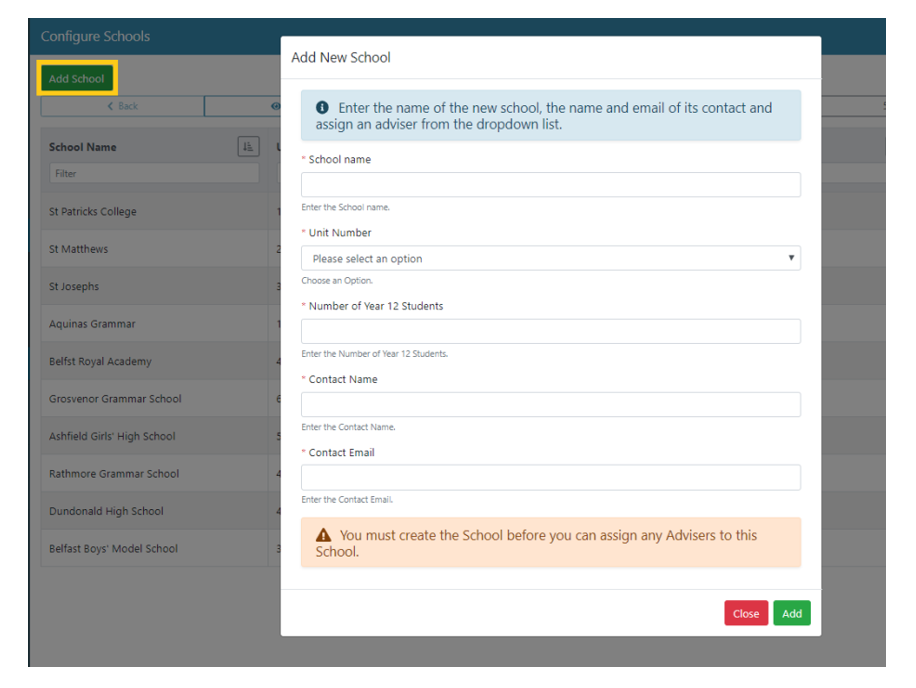The image size is (916, 688).
Task: Click the Add School button
Action: pos(77,78)
